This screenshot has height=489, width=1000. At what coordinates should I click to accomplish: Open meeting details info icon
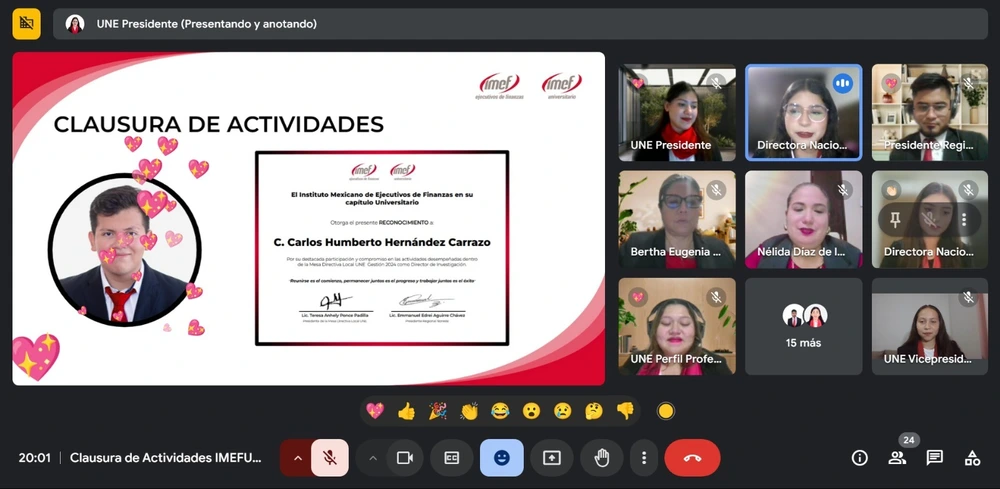coord(859,458)
